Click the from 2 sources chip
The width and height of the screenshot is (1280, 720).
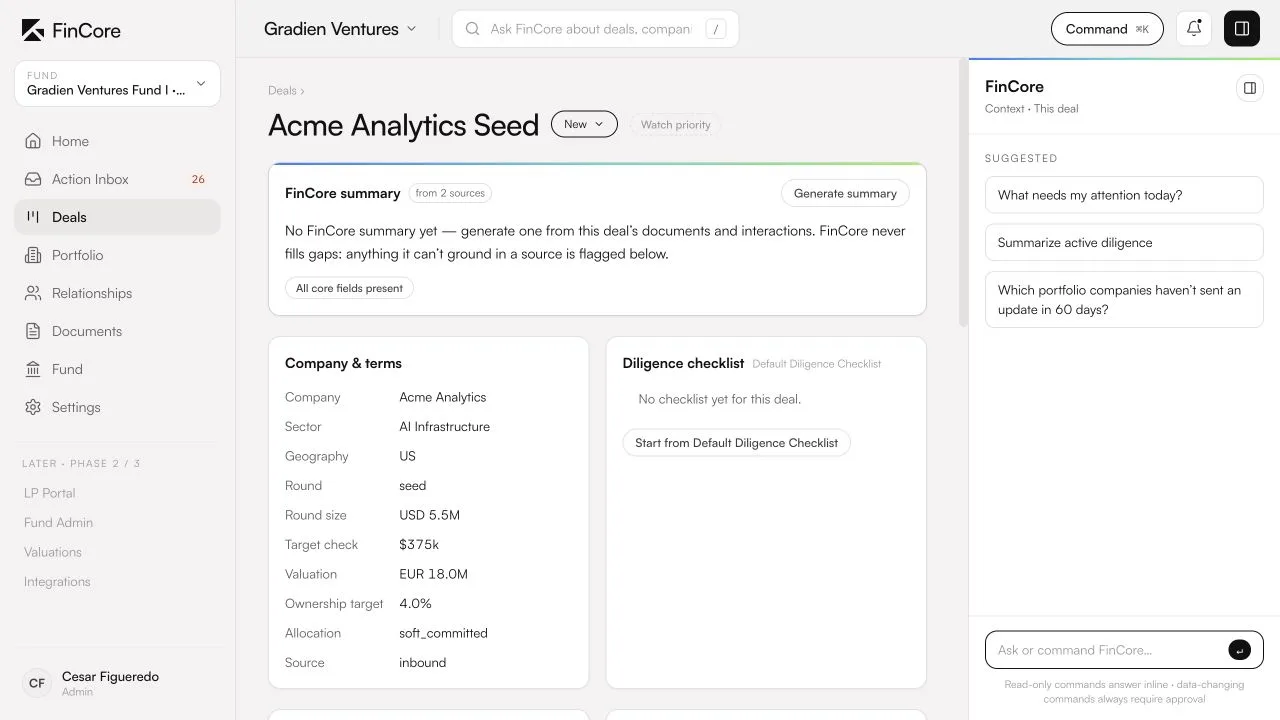[x=450, y=193]
